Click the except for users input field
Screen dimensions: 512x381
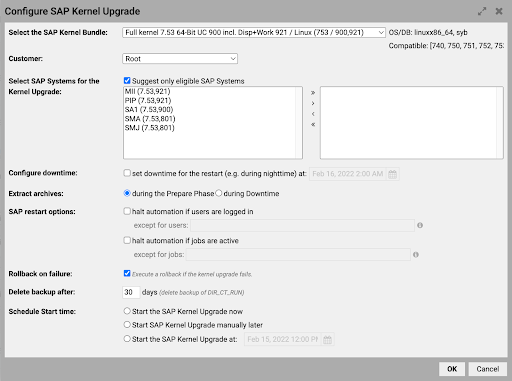pyautogui.click(x=302, y=225)
